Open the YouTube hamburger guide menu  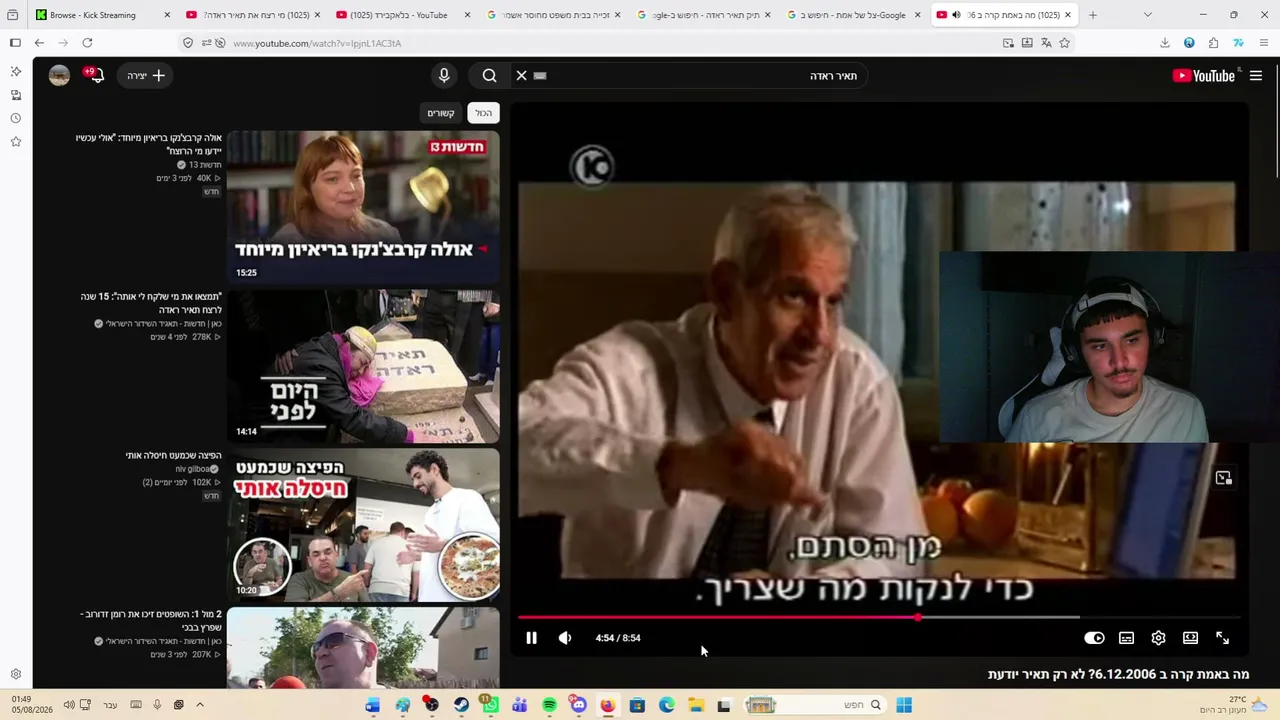pos(1256,76)
